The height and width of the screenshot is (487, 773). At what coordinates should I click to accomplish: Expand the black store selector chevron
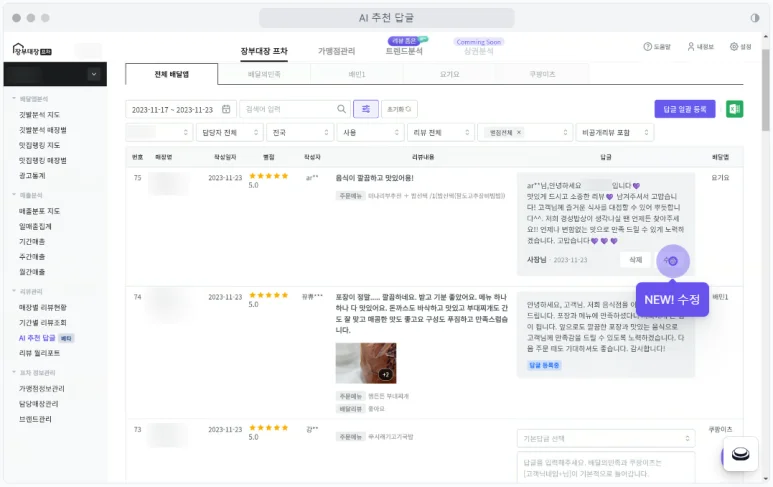click(x=94, y=74)
